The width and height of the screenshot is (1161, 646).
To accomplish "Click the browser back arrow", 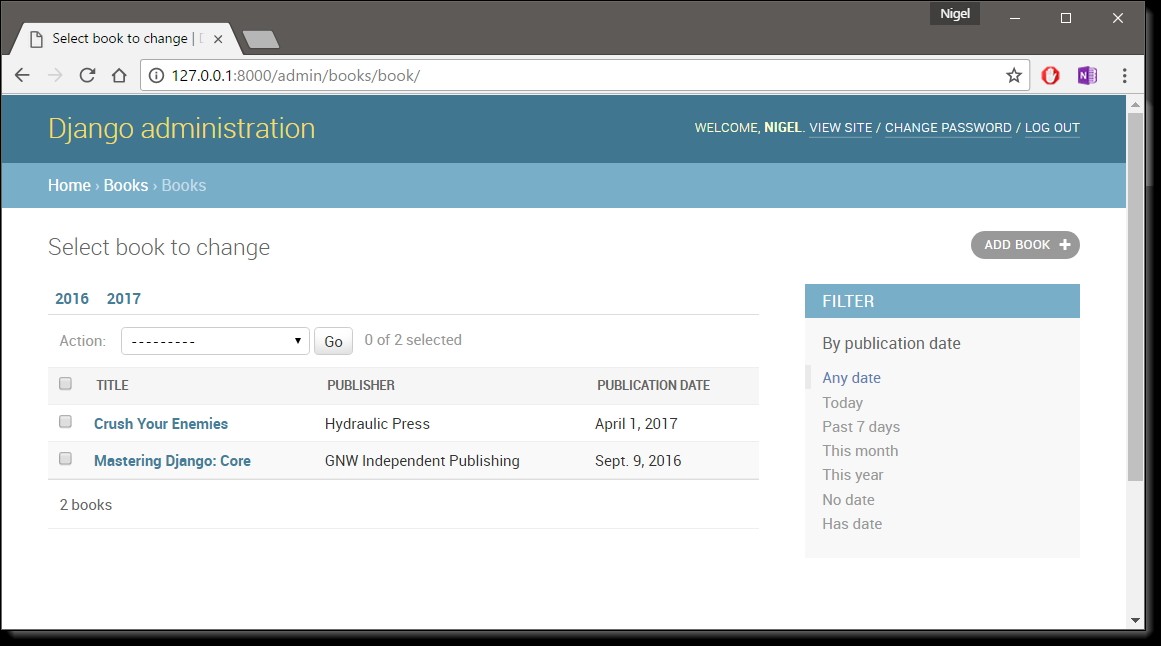I will pos(22,76).
